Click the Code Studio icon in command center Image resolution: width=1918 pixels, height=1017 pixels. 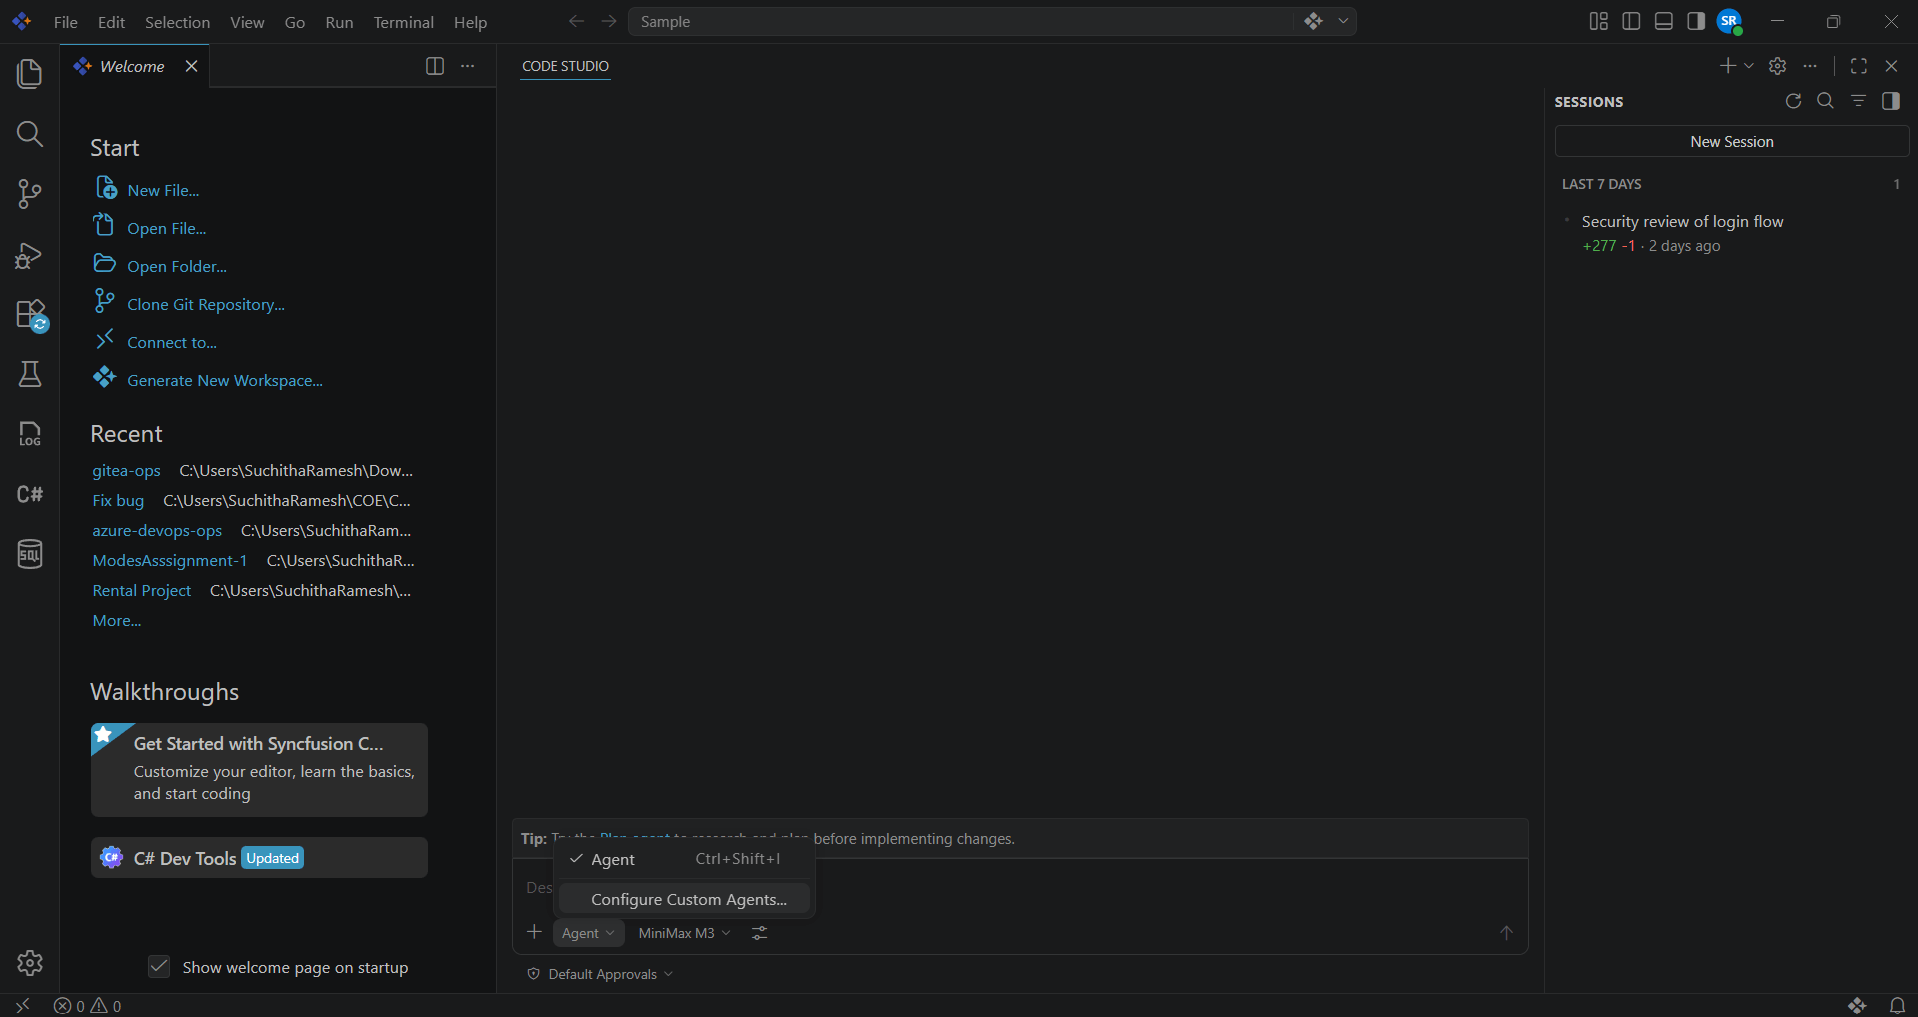(x=1313, y=21)
